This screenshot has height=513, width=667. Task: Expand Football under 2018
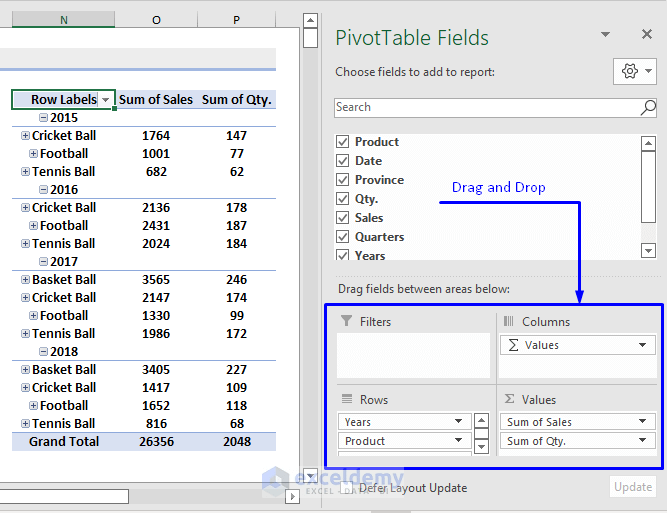click(34, 405)
